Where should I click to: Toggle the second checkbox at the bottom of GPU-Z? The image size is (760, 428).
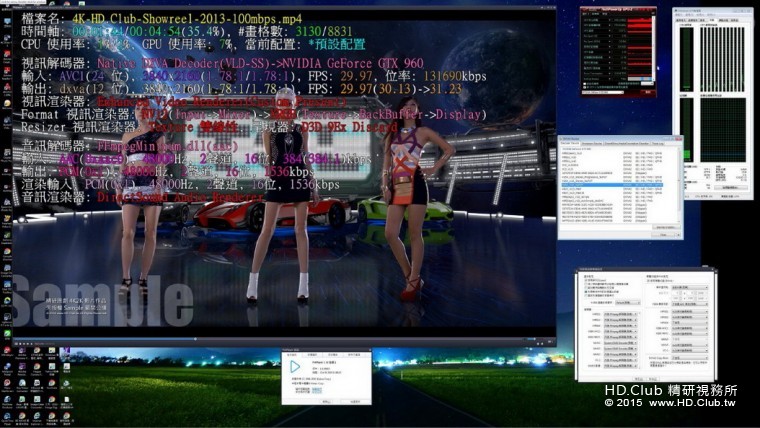pyautogui.click(x=585, y=87)
